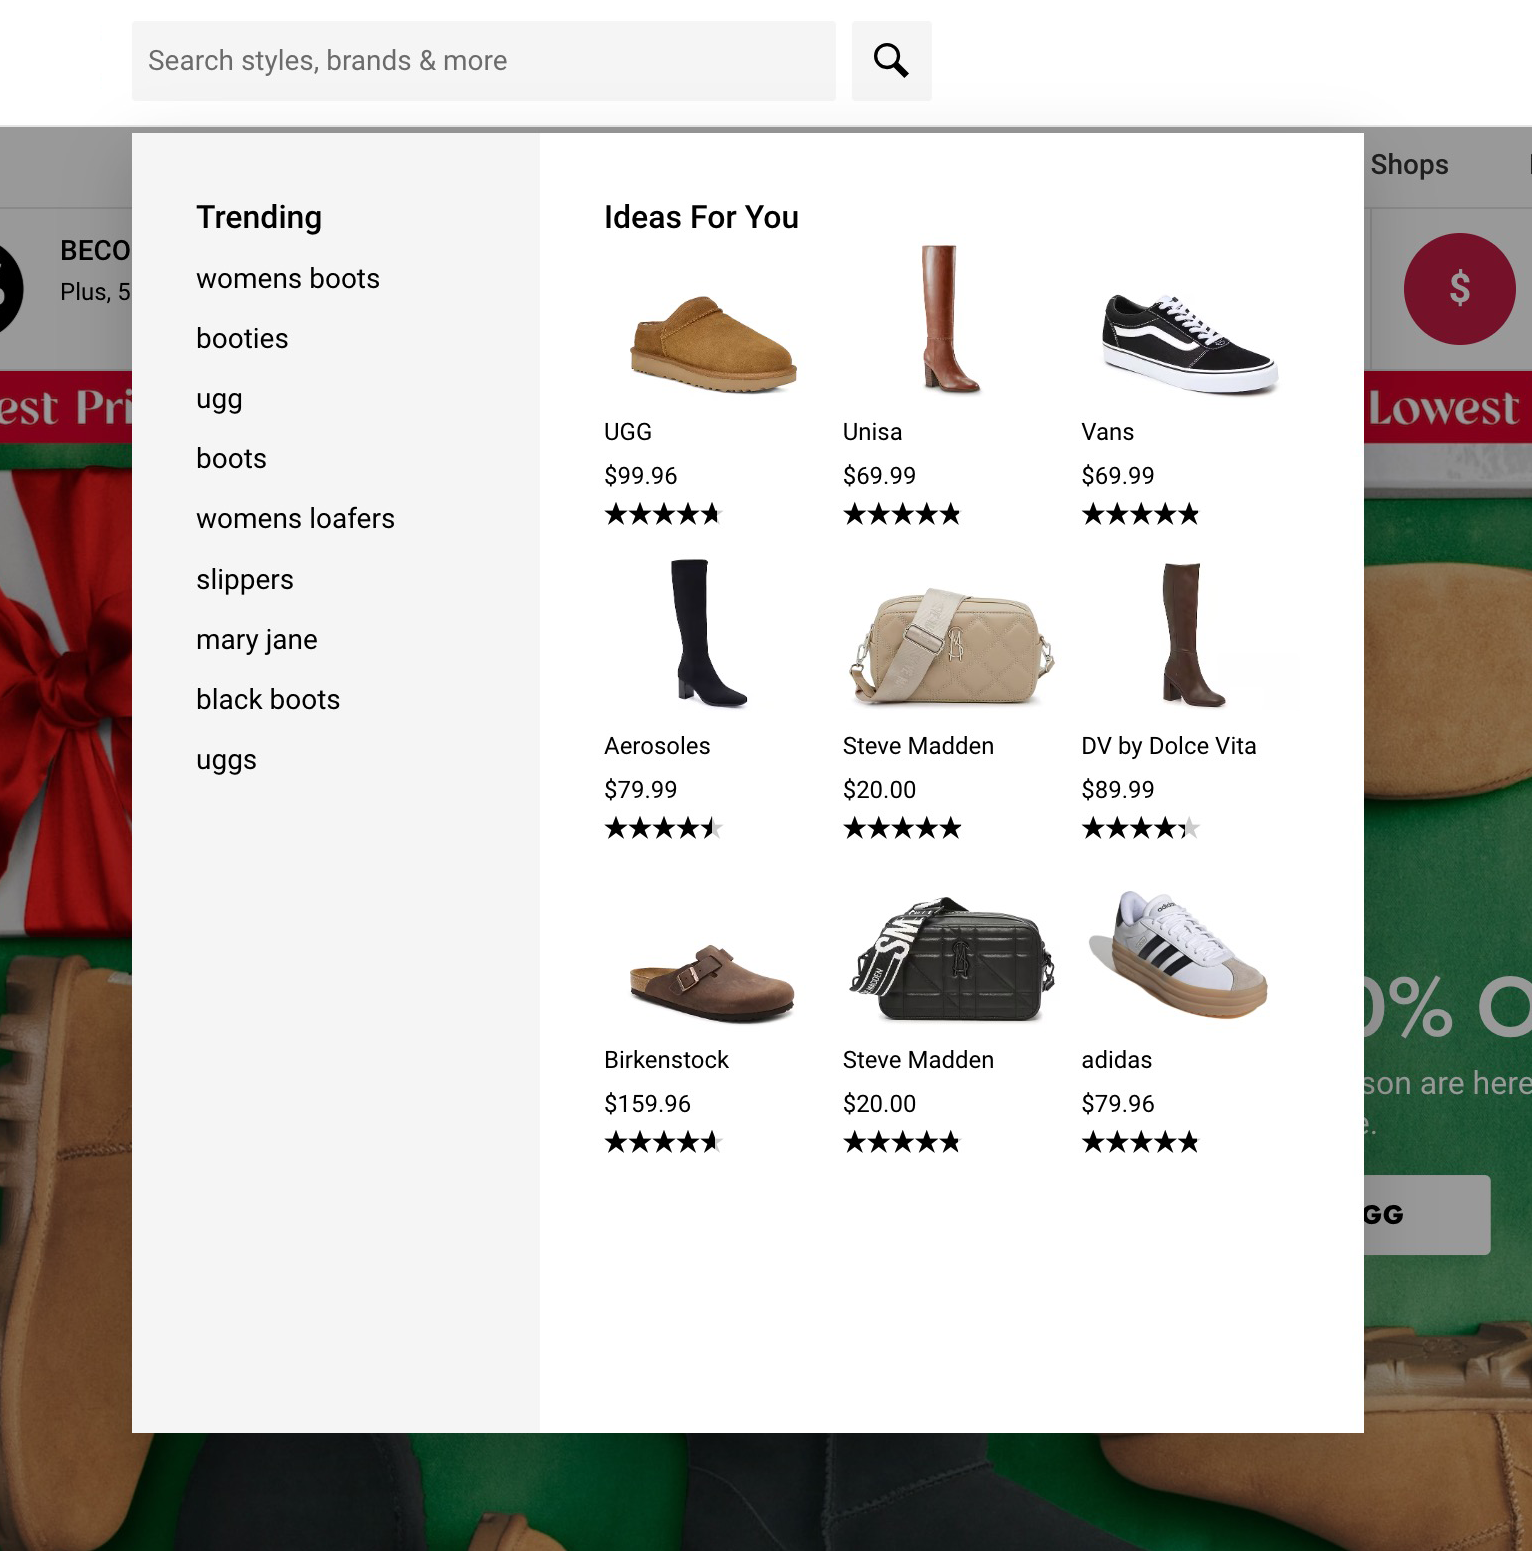This screenshot has height=1551, width=1532.
Task: Click the search magnifying glass icon
Action: (x=890, y=60)
